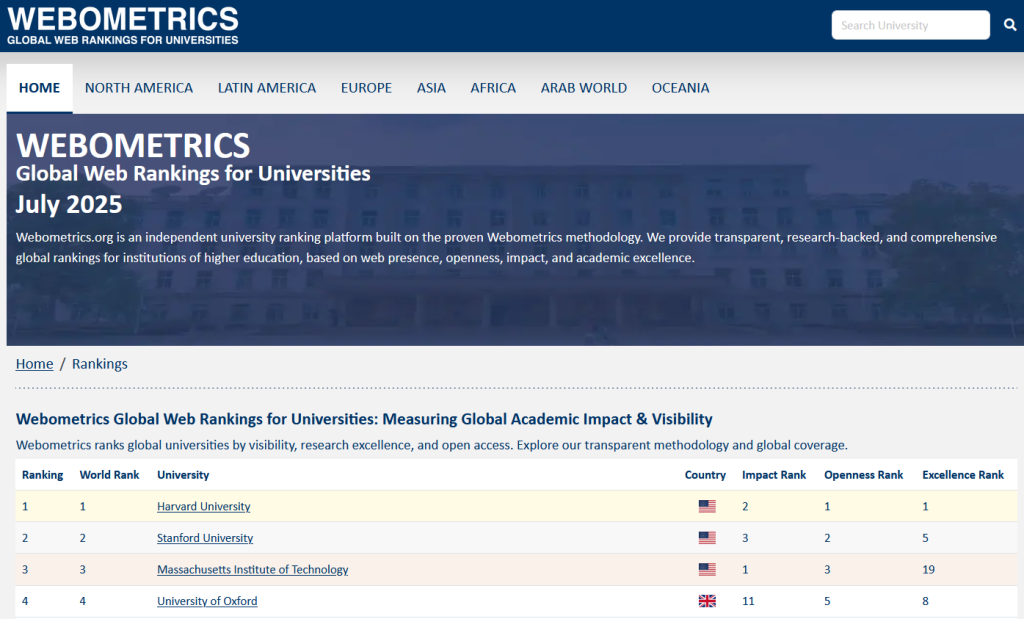1024x619 pixels.
Task: Click the search magnifier icon
Action: (x=1009, y=25)
